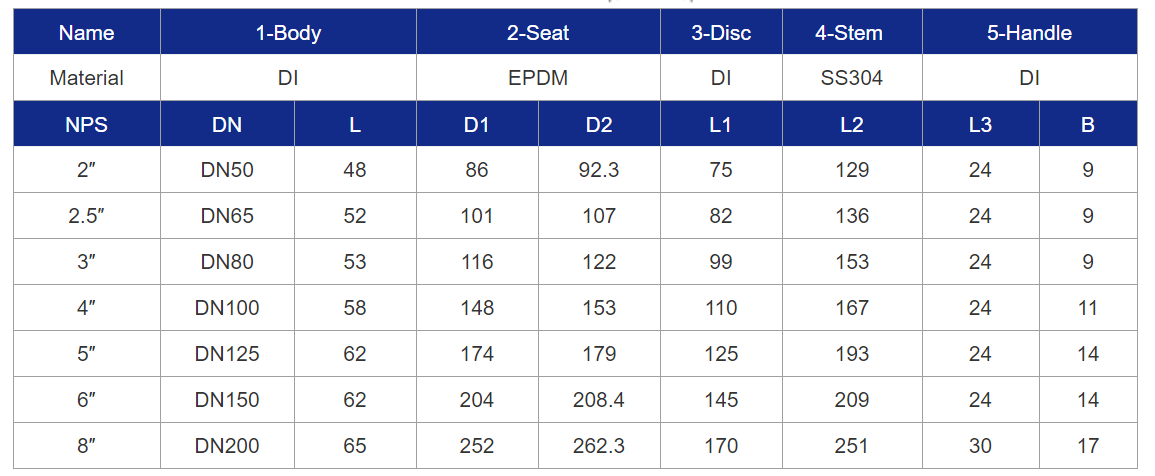Select the NPS column header
This screenshot has height=476, width=1155.
(87, 125)
